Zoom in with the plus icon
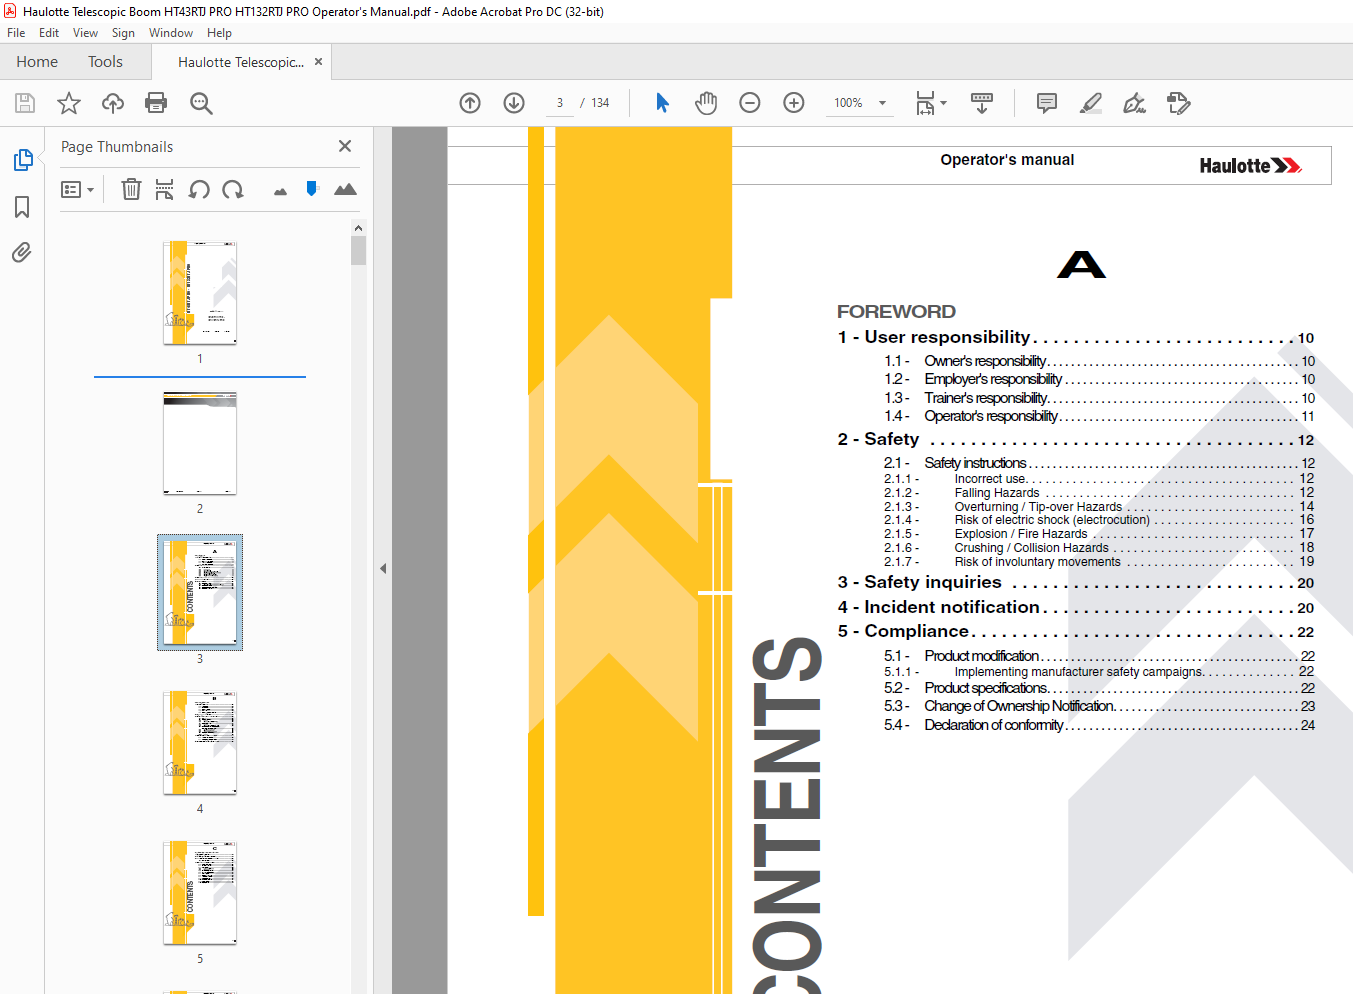 [x=794, y=103]
